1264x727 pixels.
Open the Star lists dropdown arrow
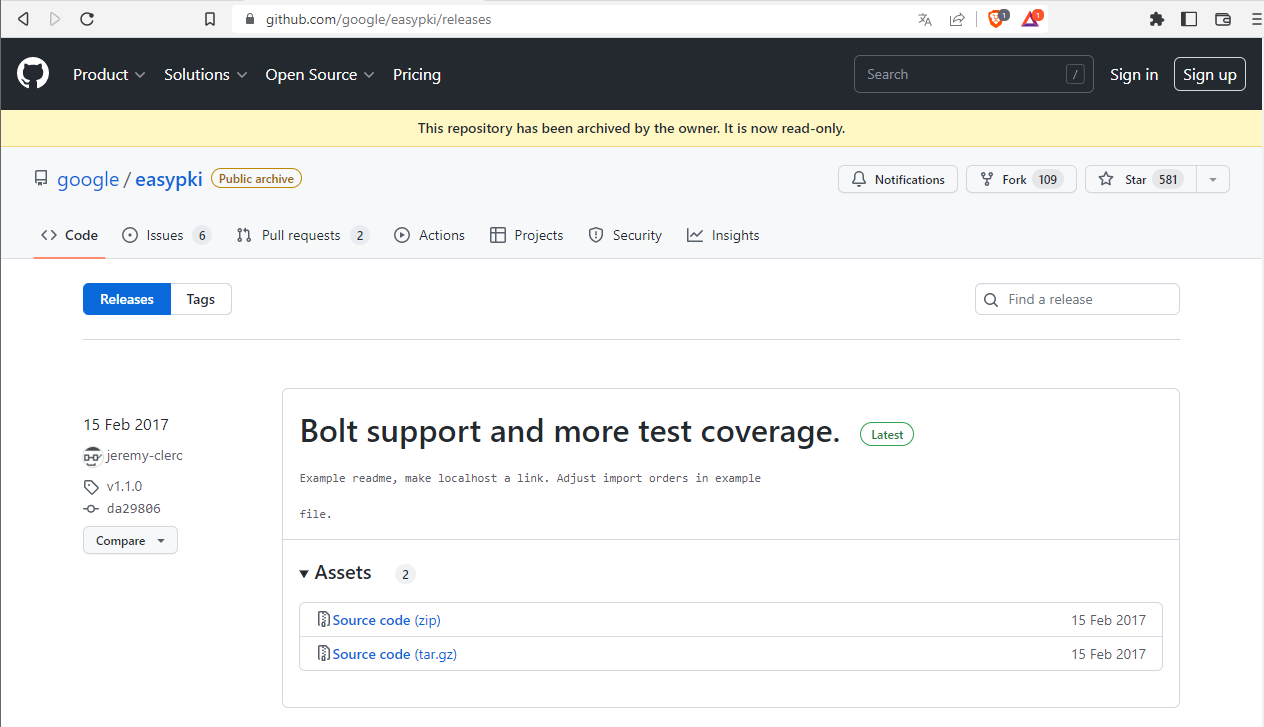[x=1213, y=180]
